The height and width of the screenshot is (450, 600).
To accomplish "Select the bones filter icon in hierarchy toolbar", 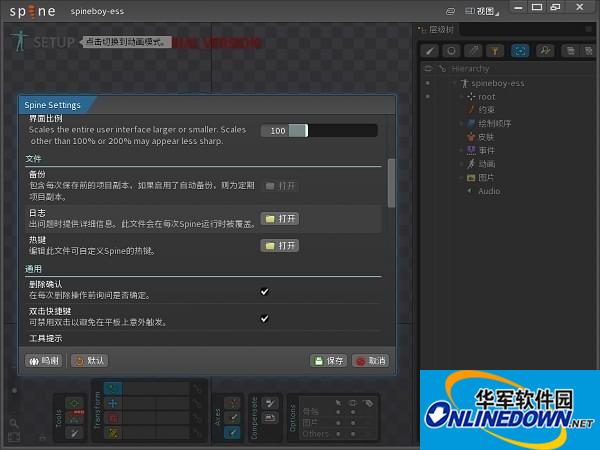I will pos(430,51).
